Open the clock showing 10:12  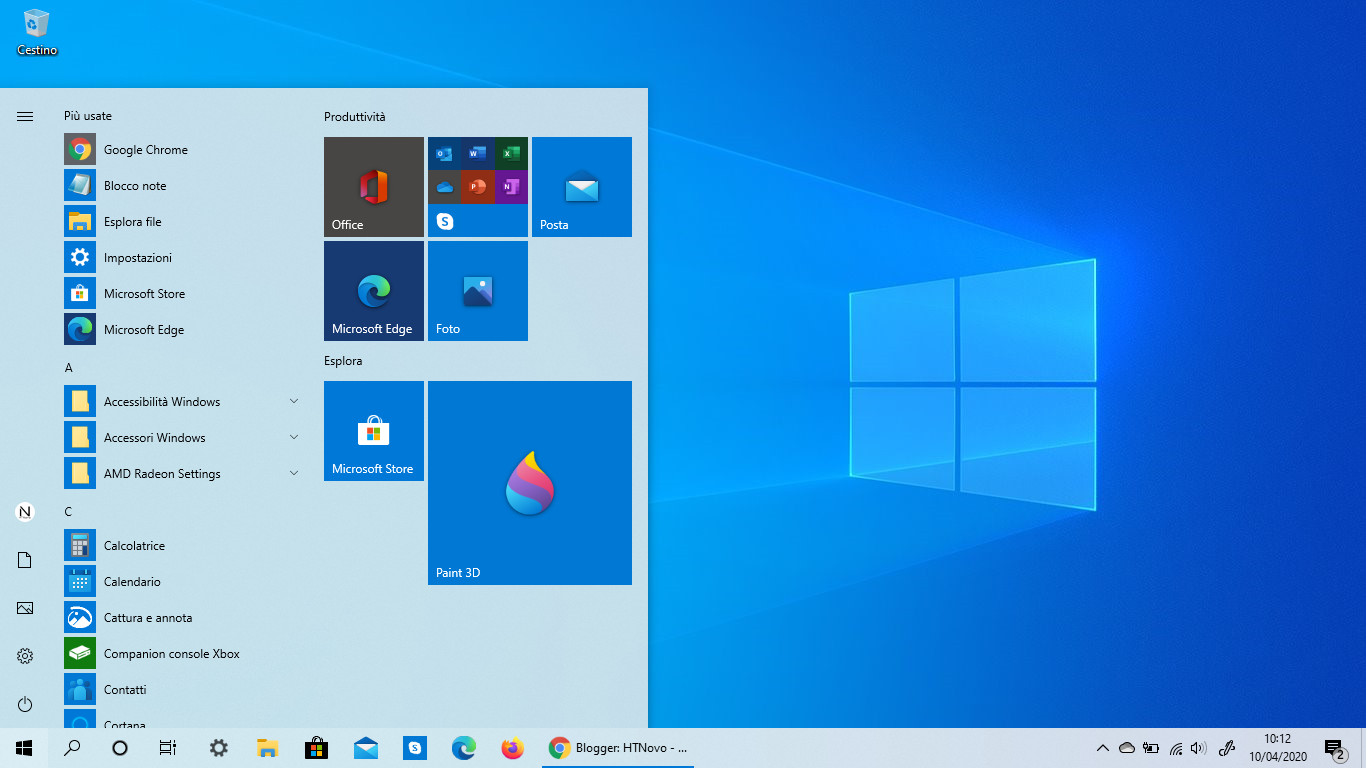[x=1278, y=748]
